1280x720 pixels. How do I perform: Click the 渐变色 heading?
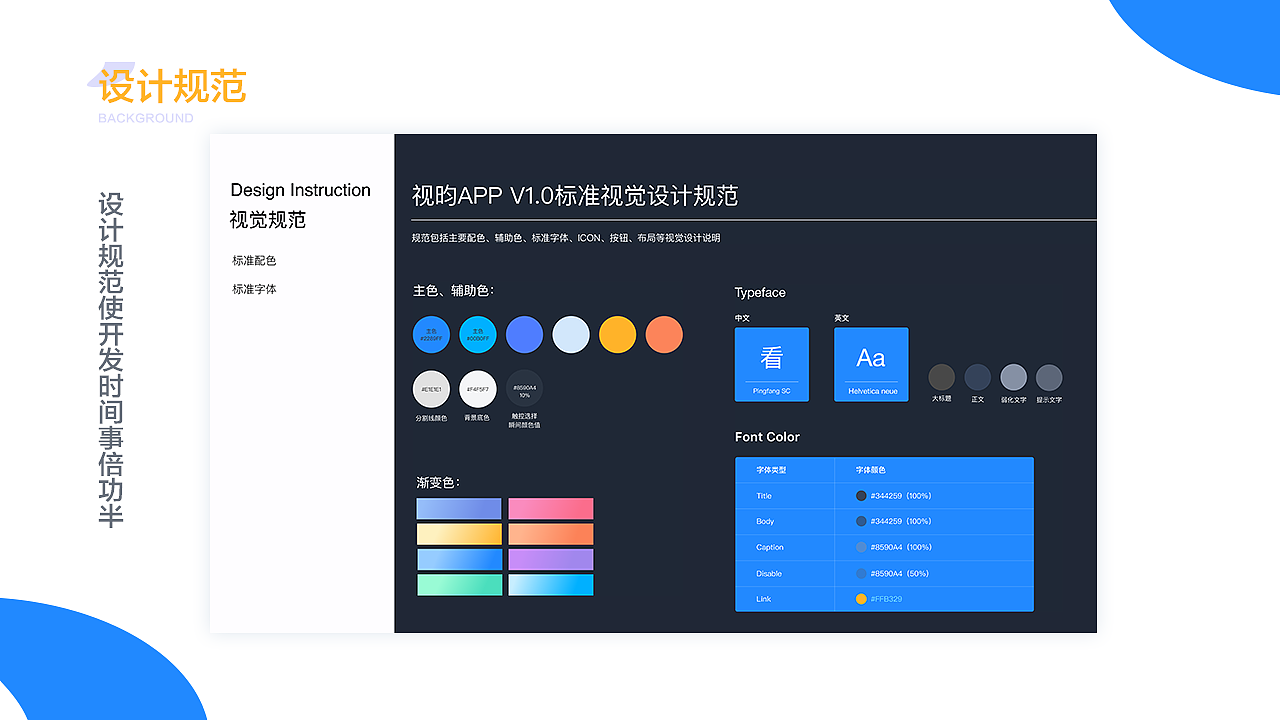(x=438, y=482)
